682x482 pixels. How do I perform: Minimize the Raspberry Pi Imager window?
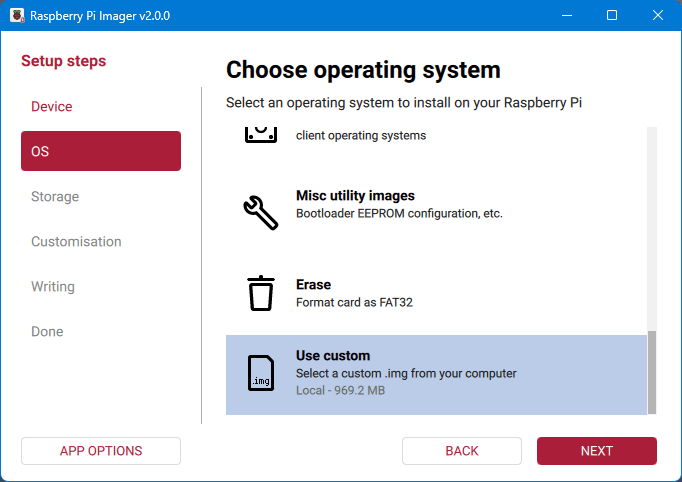567,16
